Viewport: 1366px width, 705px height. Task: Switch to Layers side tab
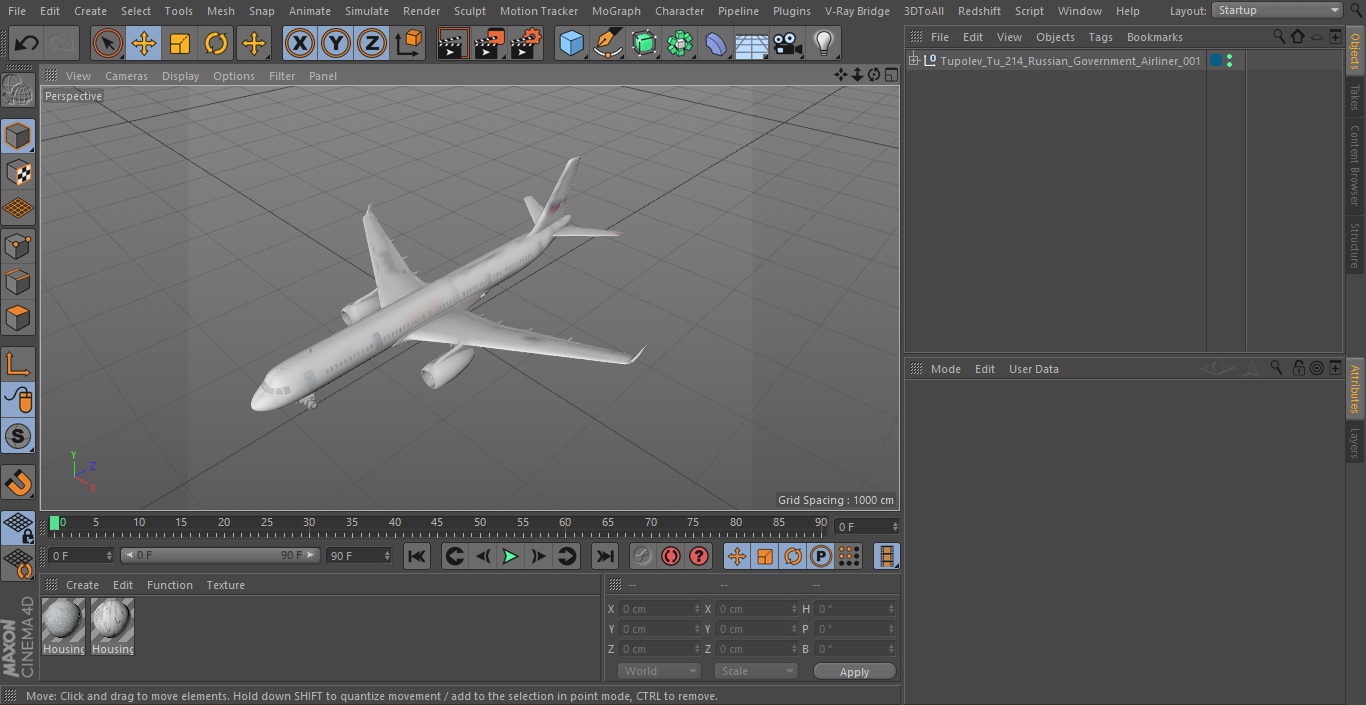1355,443
